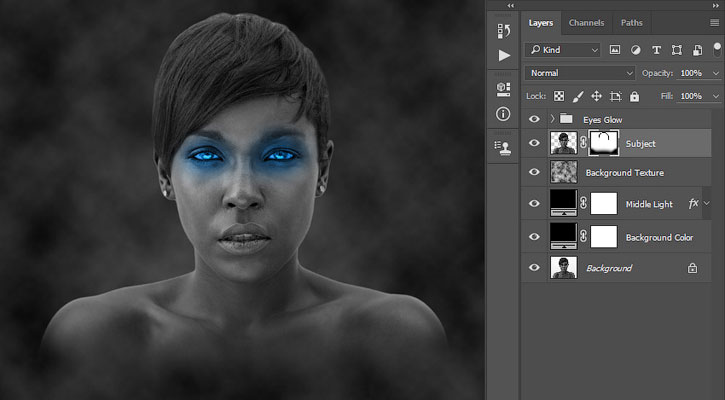The width and height of the screenshot is (725, 400).
Task: Hide the Background Color layer
Action: pos(534,237)
